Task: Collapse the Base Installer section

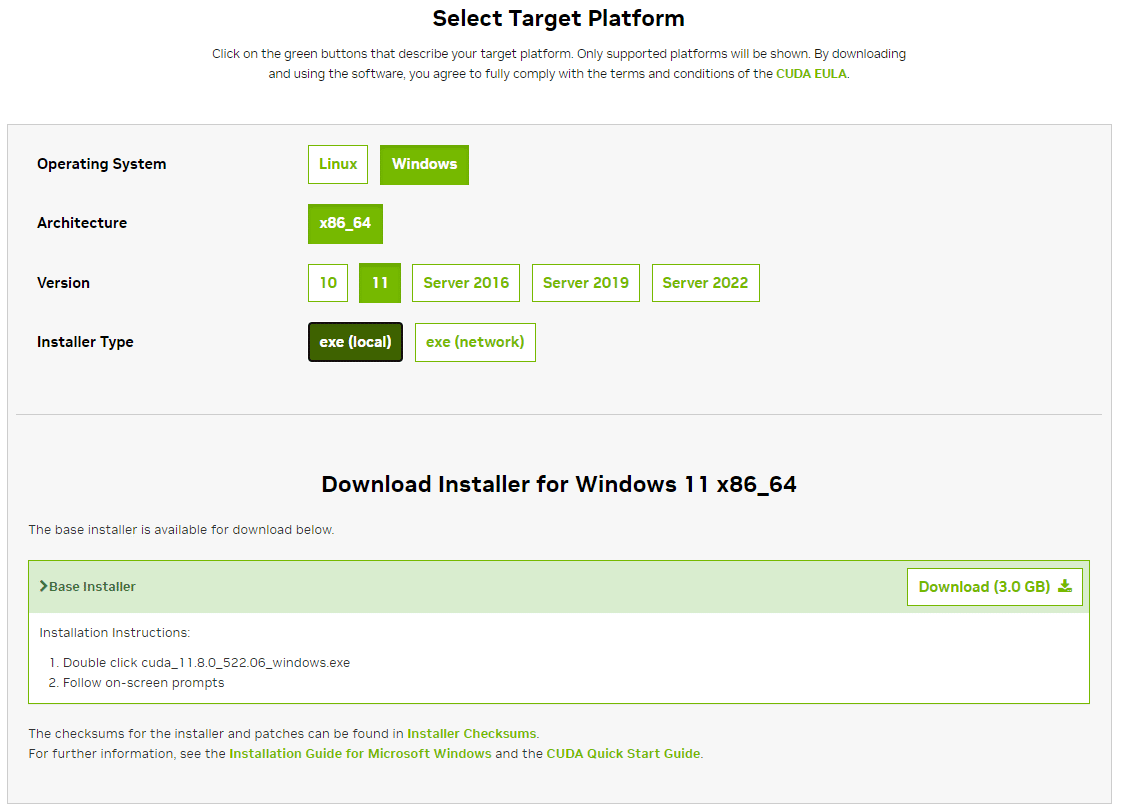Action: pos(87,587)
